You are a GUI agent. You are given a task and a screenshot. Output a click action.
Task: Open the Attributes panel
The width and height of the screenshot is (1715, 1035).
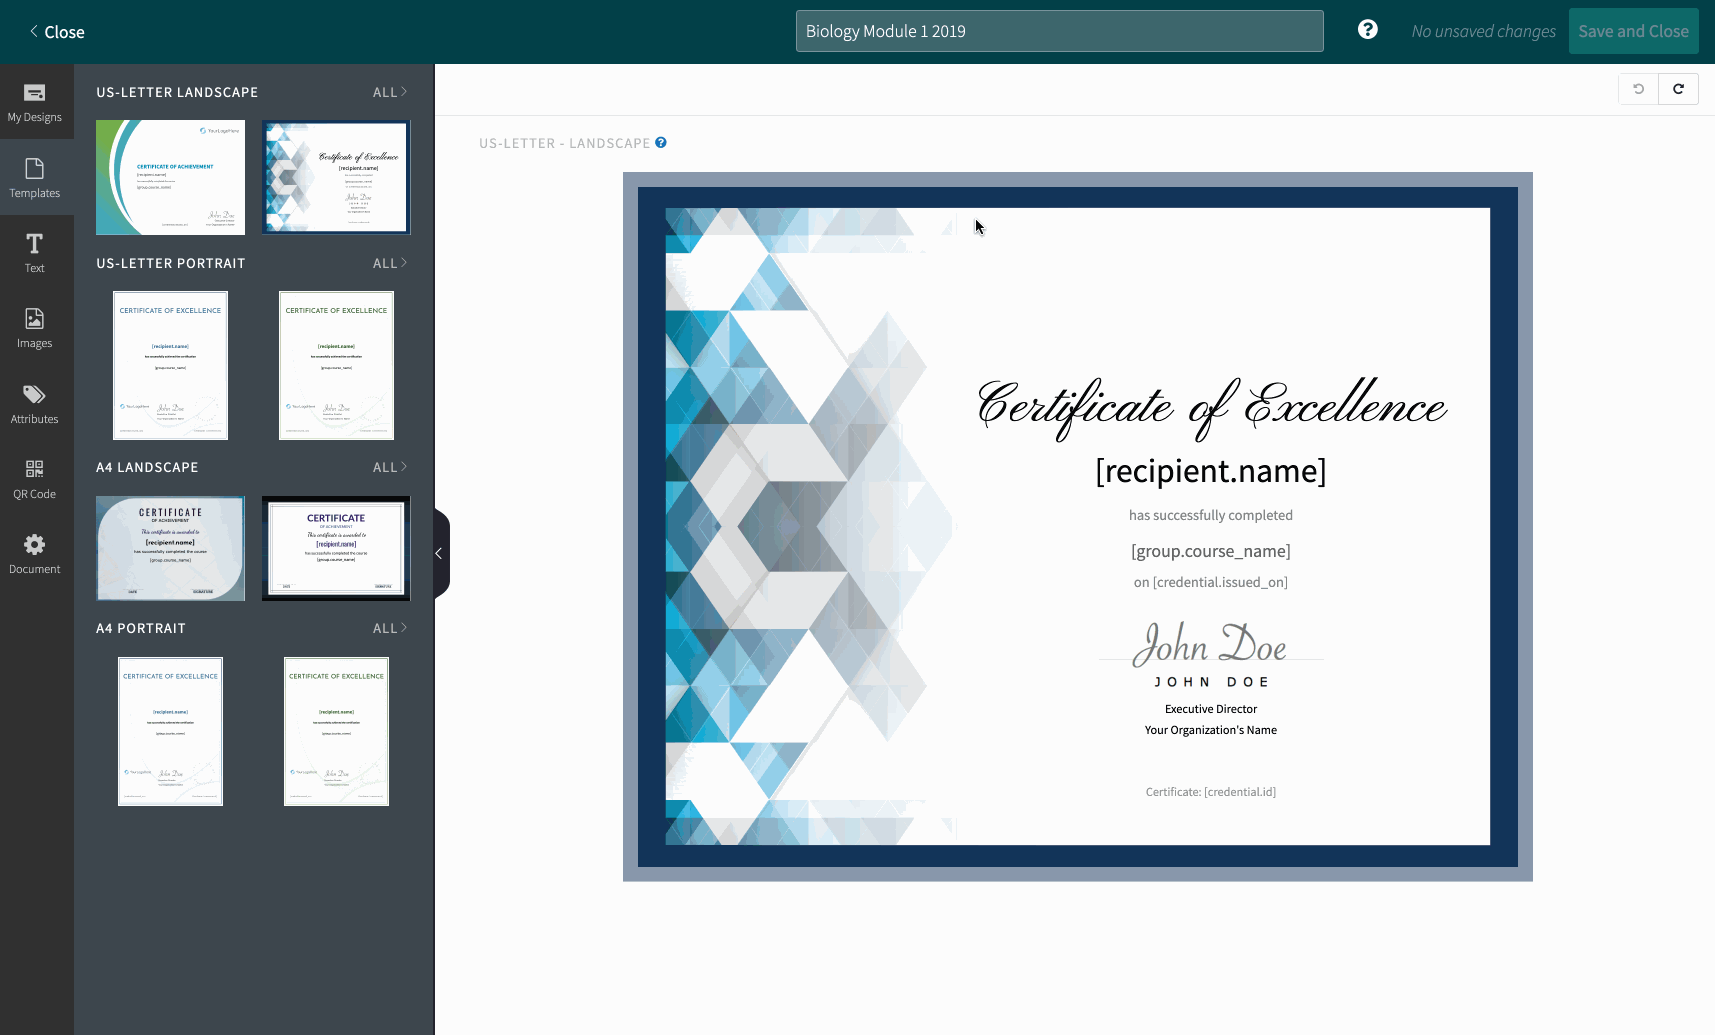coord(35,404)
